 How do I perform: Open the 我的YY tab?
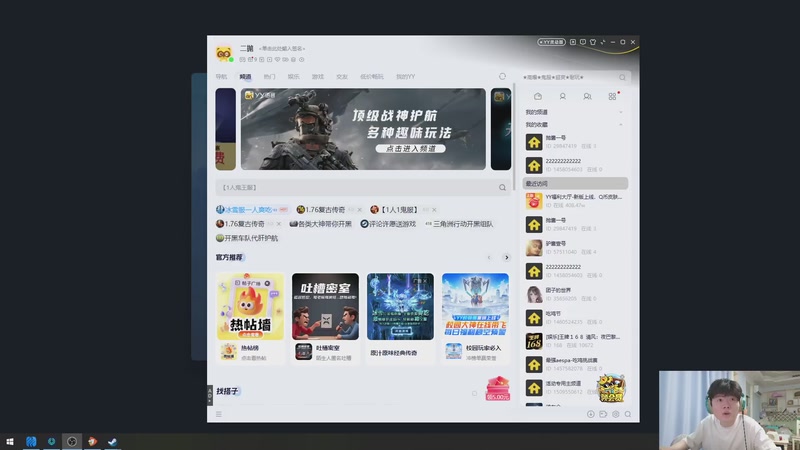[x=406, y=77]
